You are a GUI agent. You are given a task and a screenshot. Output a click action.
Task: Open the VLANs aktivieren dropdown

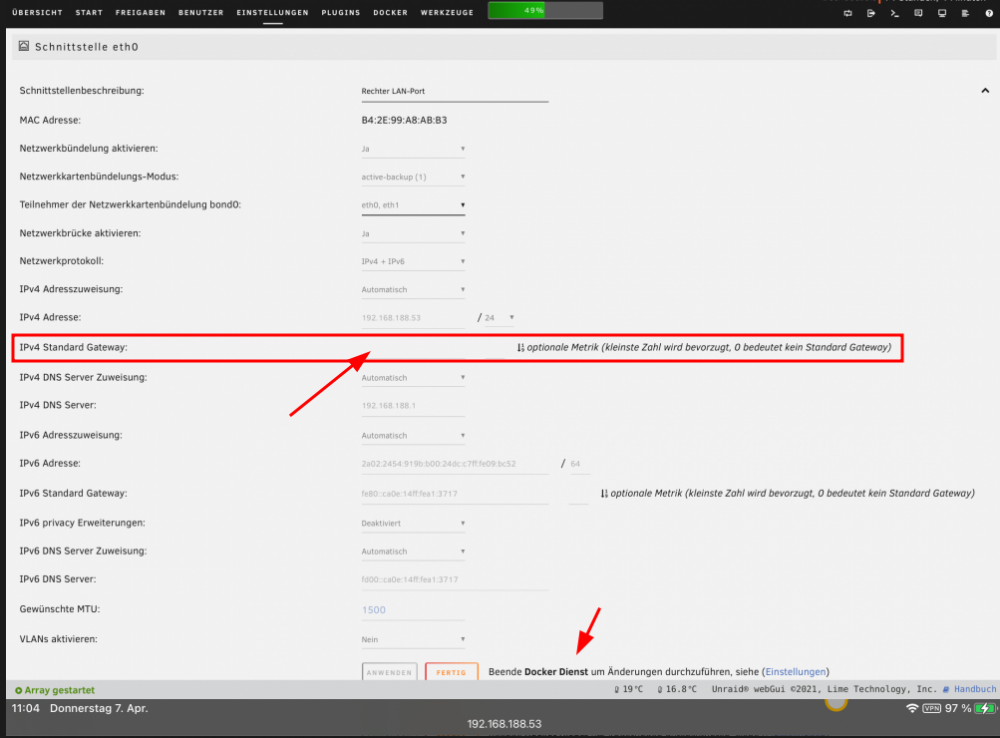coord(413,639)
